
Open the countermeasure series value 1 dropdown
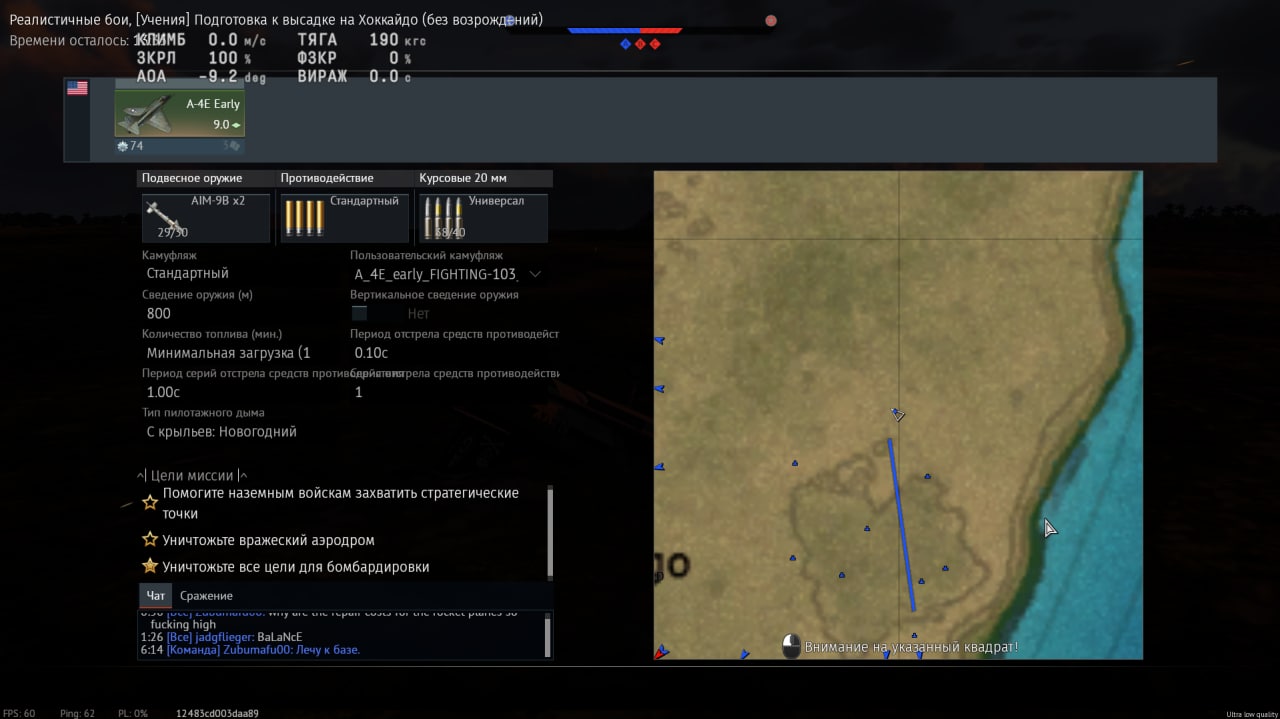[x=448, y=392]
